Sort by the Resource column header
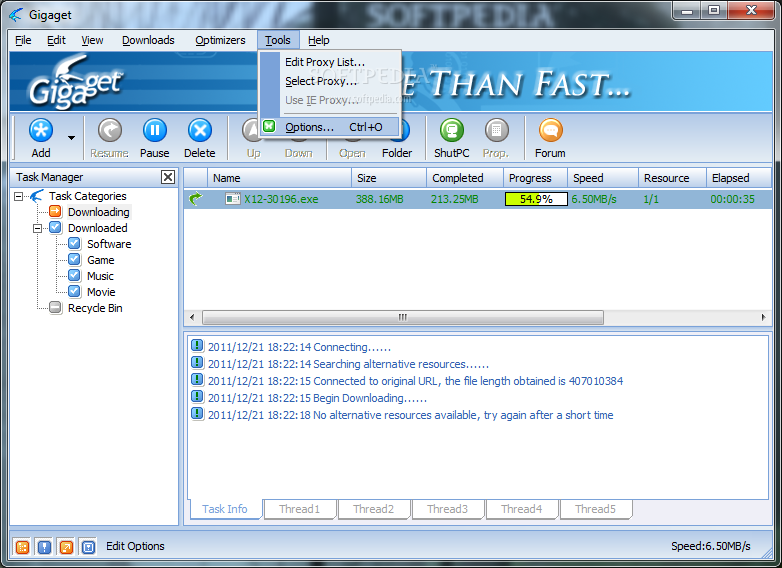This screenshot has width=782, height=568. [x=673, y=178]
